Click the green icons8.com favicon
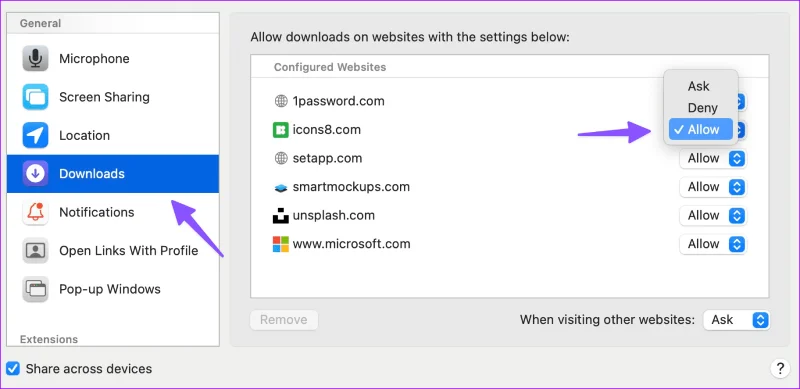 pos(281,130)
